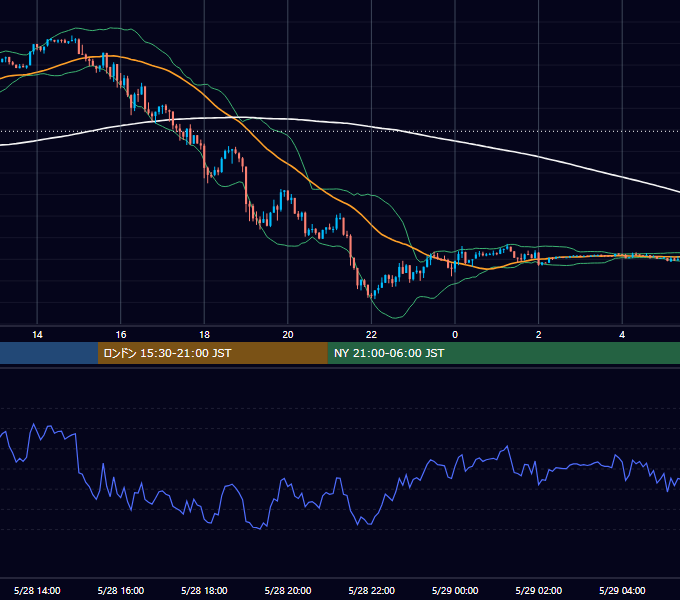Viewport: 680px width, 600px height.
Task: Click the 5/29 04:00 time label
Action: (x=622, y=590)
